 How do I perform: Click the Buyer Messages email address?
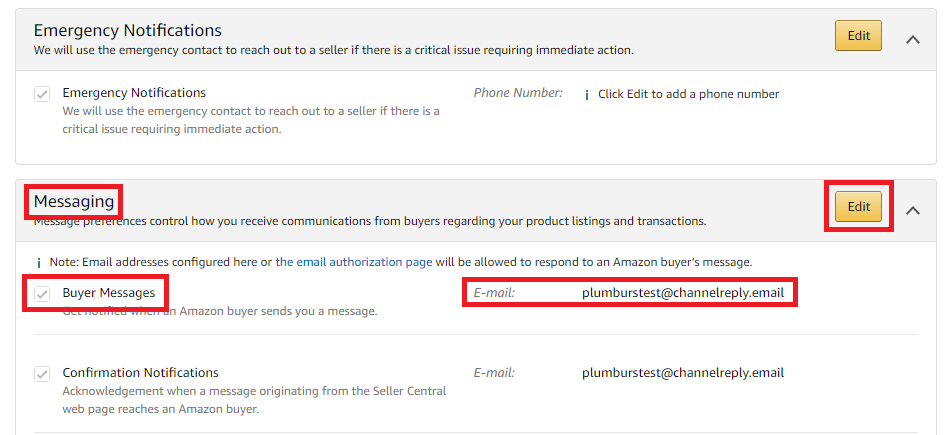[x=683, y=293]
